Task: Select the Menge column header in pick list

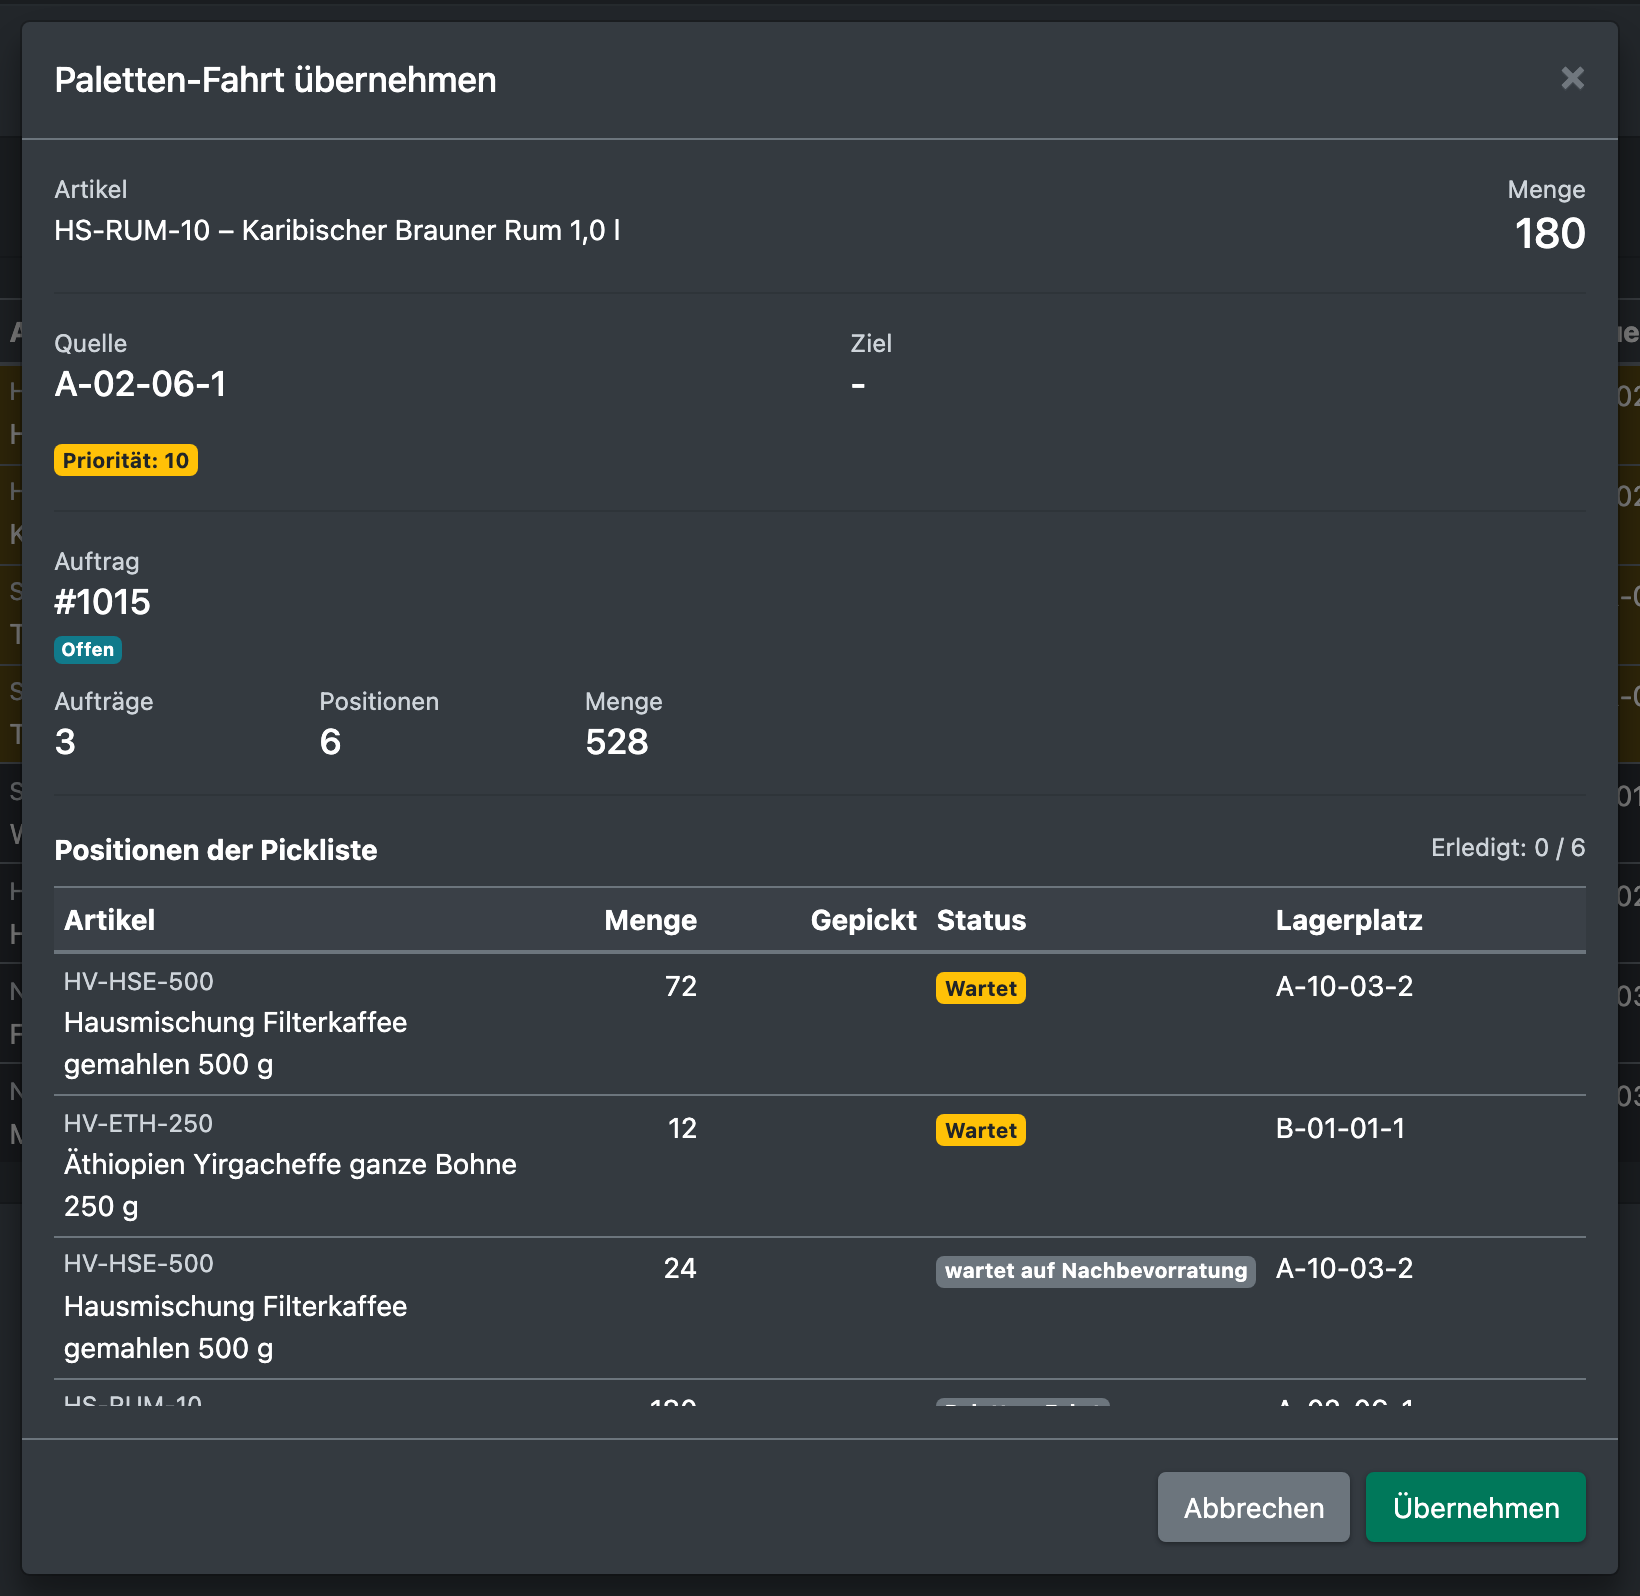Action: (650, 920)
